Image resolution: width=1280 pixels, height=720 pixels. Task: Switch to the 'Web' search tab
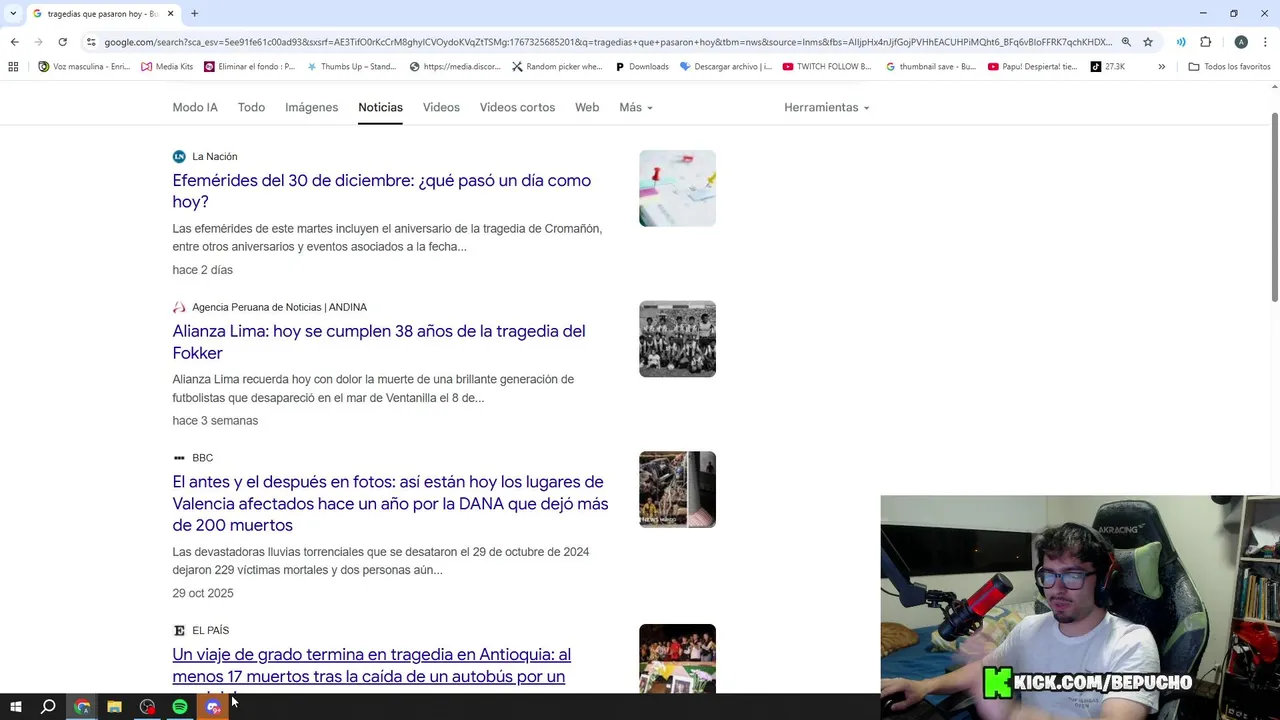click(x=587, y=107)
